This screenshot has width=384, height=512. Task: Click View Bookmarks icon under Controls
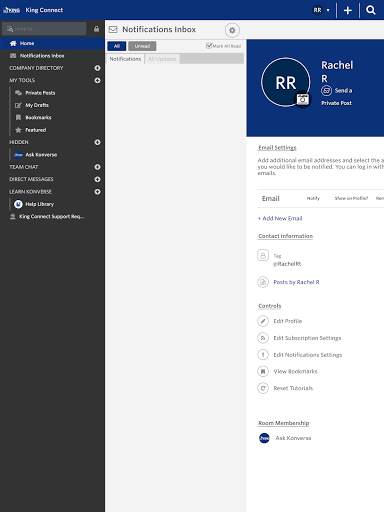tap(263, 371)
